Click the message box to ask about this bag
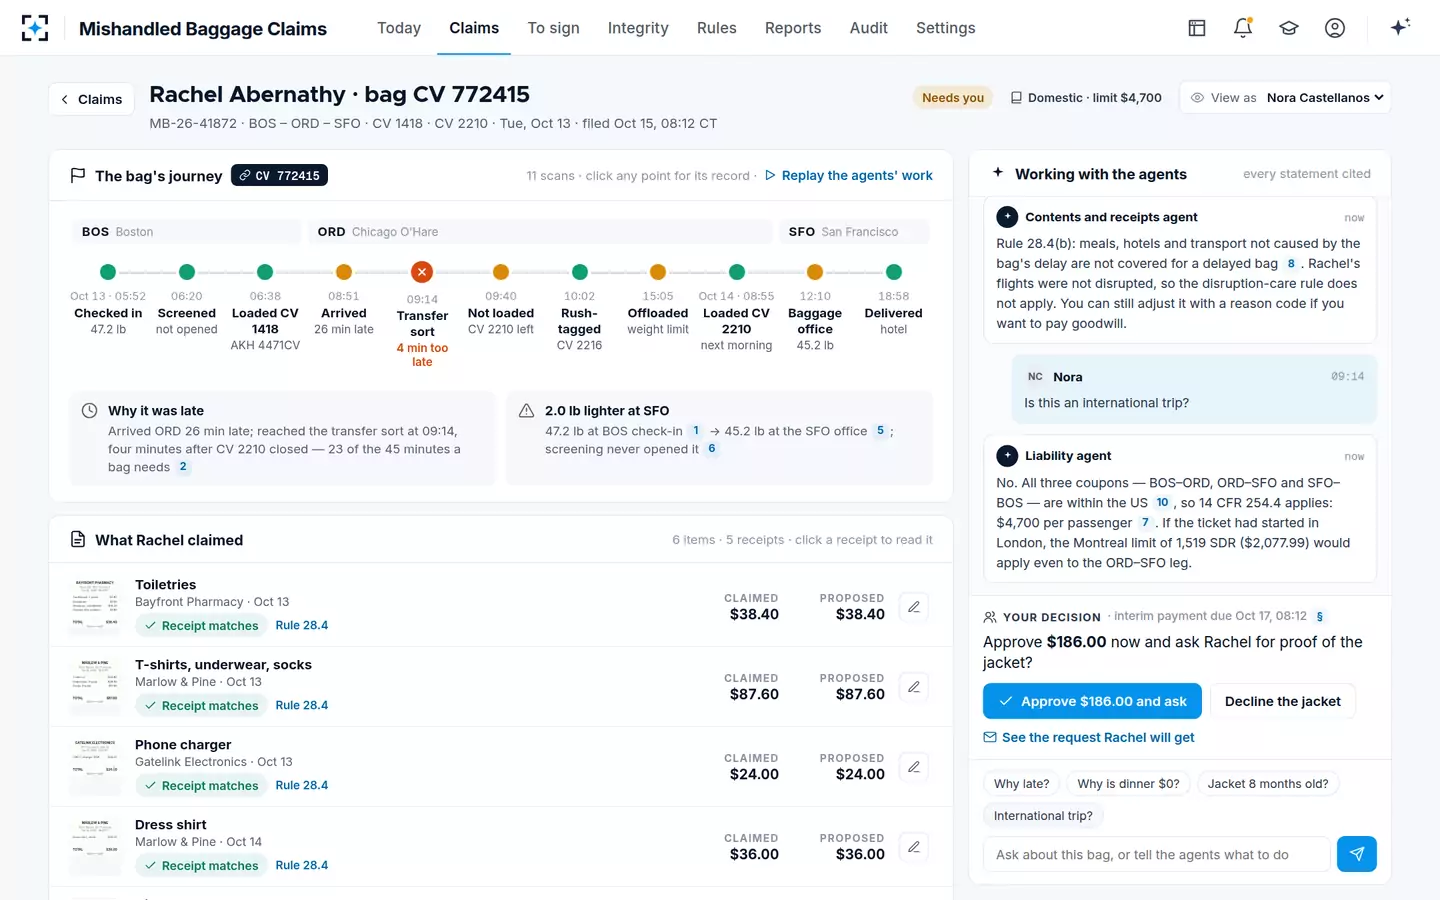This screenshot has height=900, width=1440. point(1157,854)
